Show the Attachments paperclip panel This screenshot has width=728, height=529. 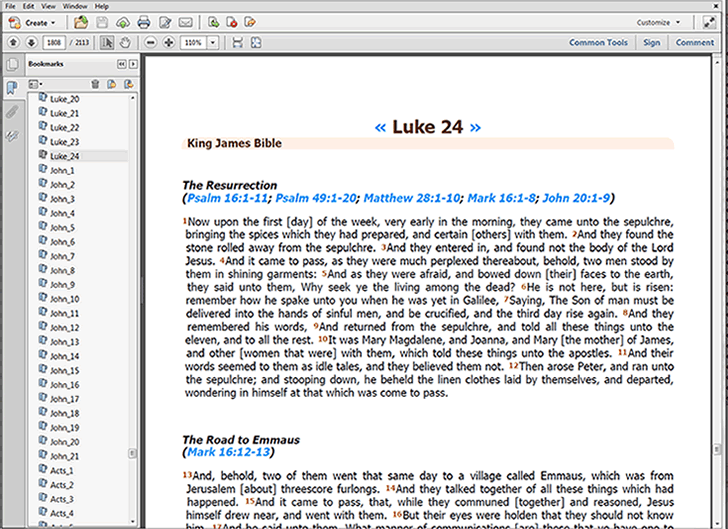click(x=13, y=111)
